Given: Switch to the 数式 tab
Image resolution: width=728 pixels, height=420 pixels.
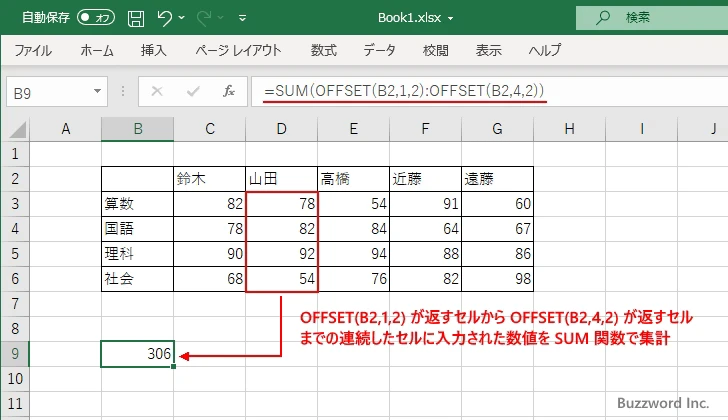Looking at the screenshot, I should pos(324,50).
